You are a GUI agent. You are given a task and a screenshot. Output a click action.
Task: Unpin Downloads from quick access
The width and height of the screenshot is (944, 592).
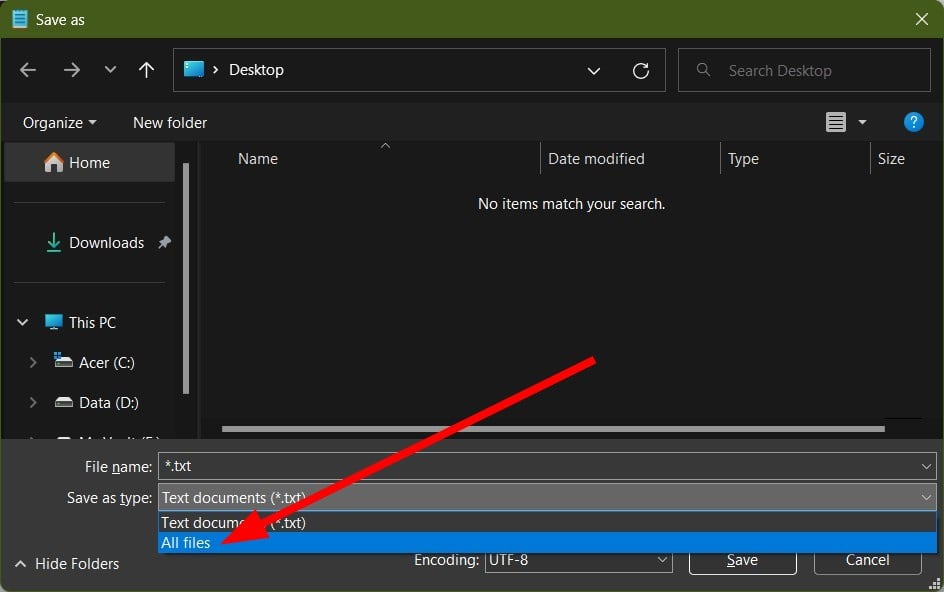[165, 242]
